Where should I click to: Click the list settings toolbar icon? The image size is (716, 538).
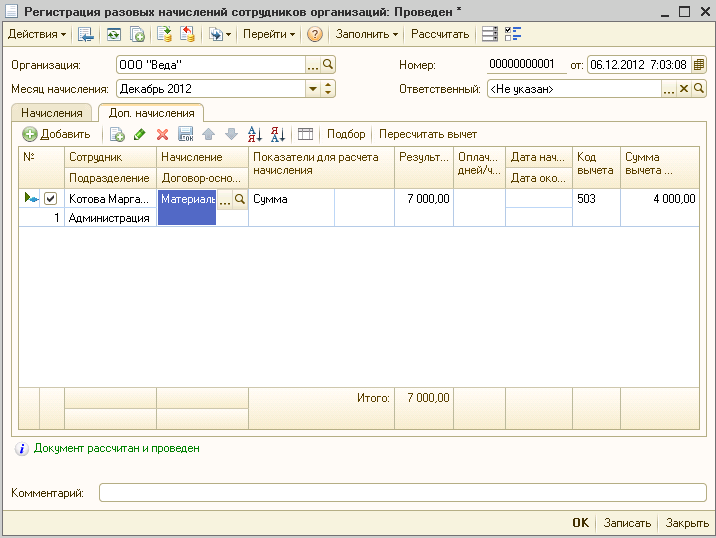click(490, 34)
